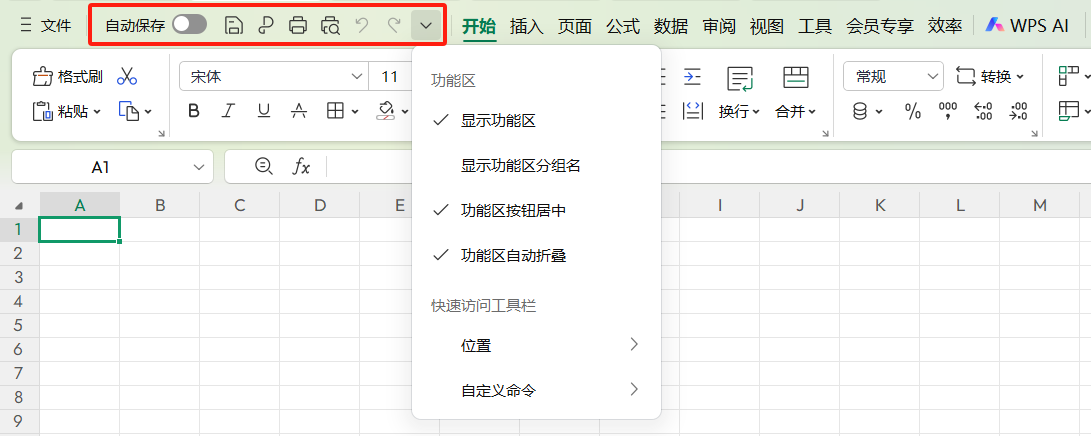Switch to the 页面 tab

575,26
